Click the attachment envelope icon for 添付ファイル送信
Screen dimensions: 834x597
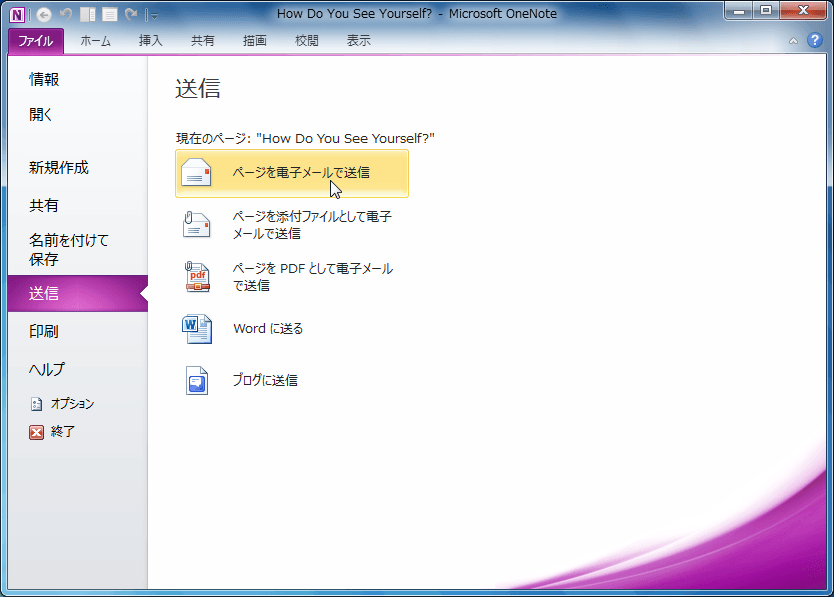[196, 225]
